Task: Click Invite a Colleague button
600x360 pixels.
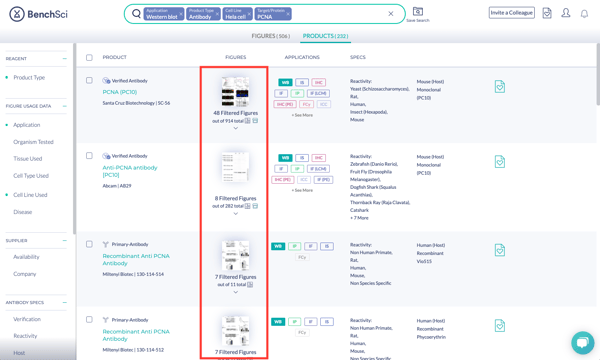Action: click(x=512, y=13)
